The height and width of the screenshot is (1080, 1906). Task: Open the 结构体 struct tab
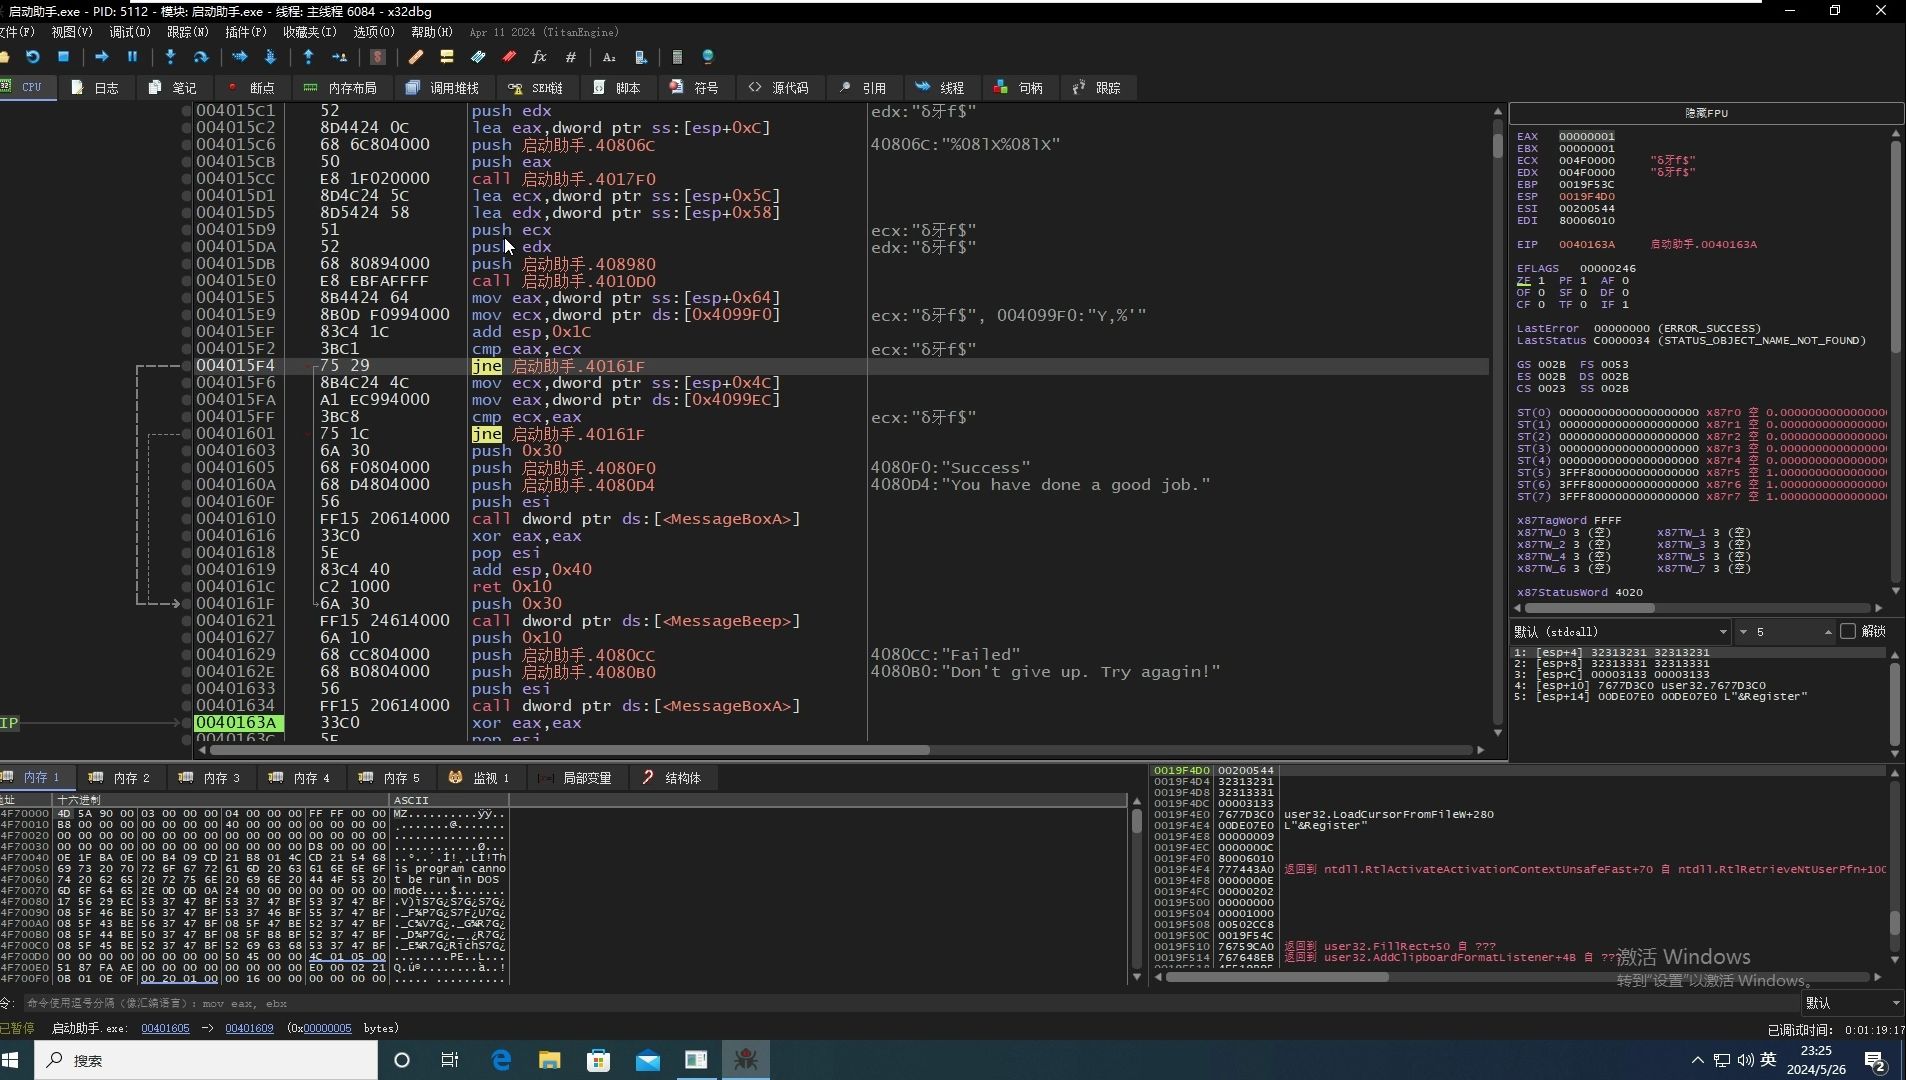[672, 777]
